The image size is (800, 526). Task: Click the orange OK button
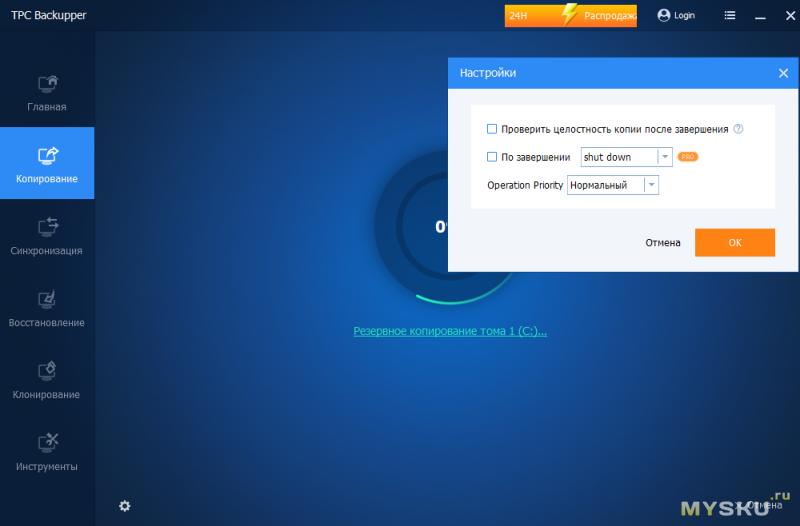734,243
